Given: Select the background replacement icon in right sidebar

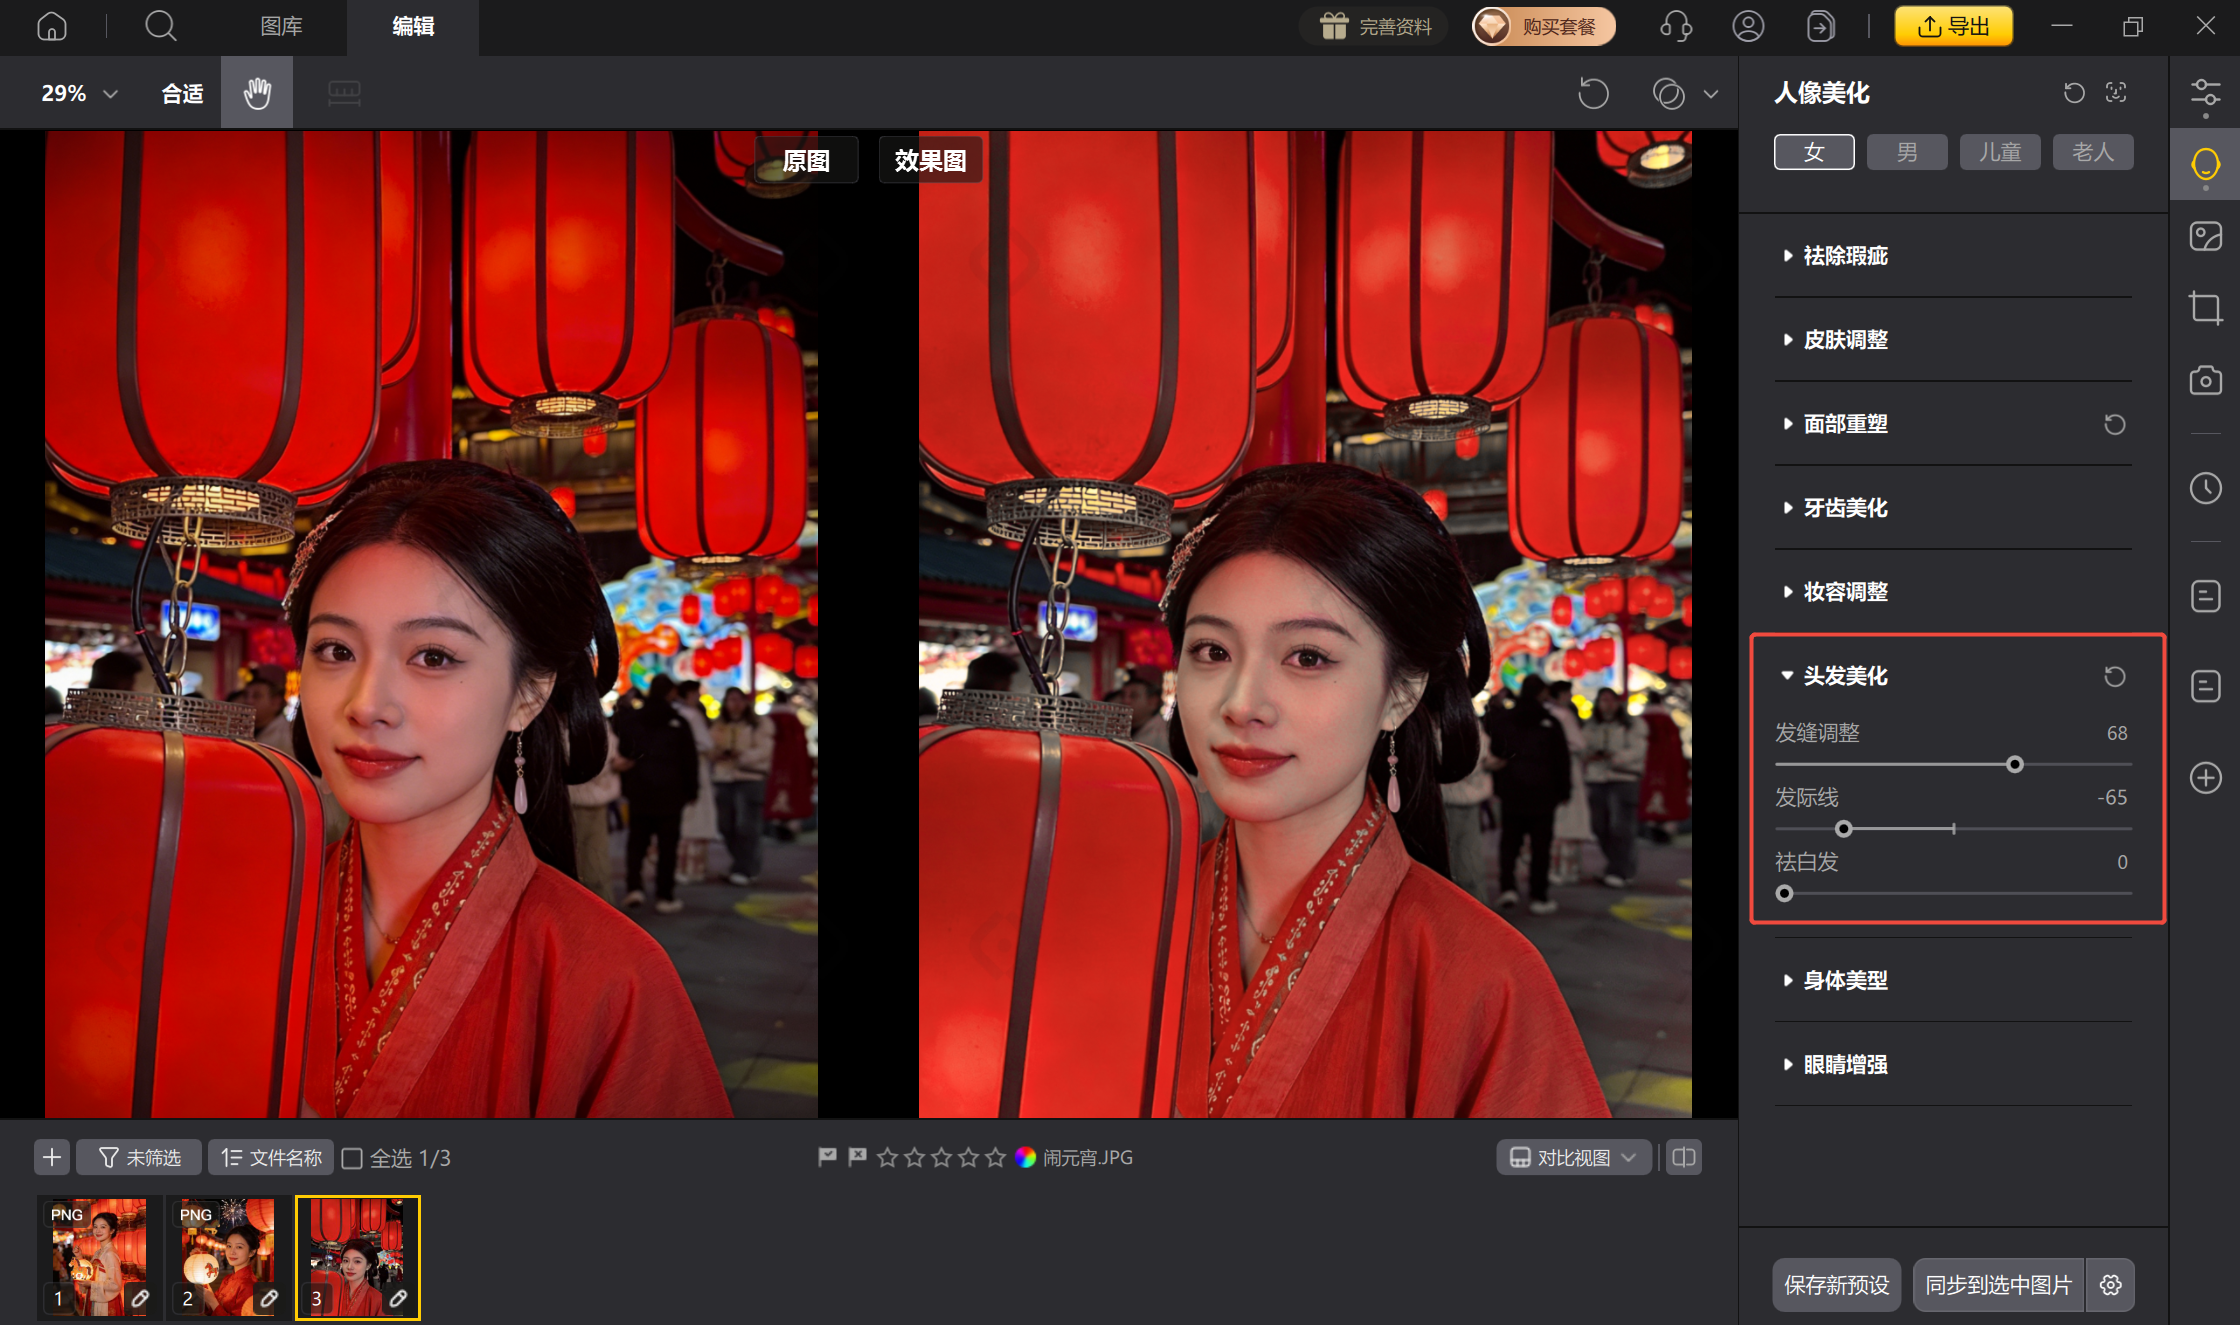Looking at the screenshot, I should tap(2205, 235).
